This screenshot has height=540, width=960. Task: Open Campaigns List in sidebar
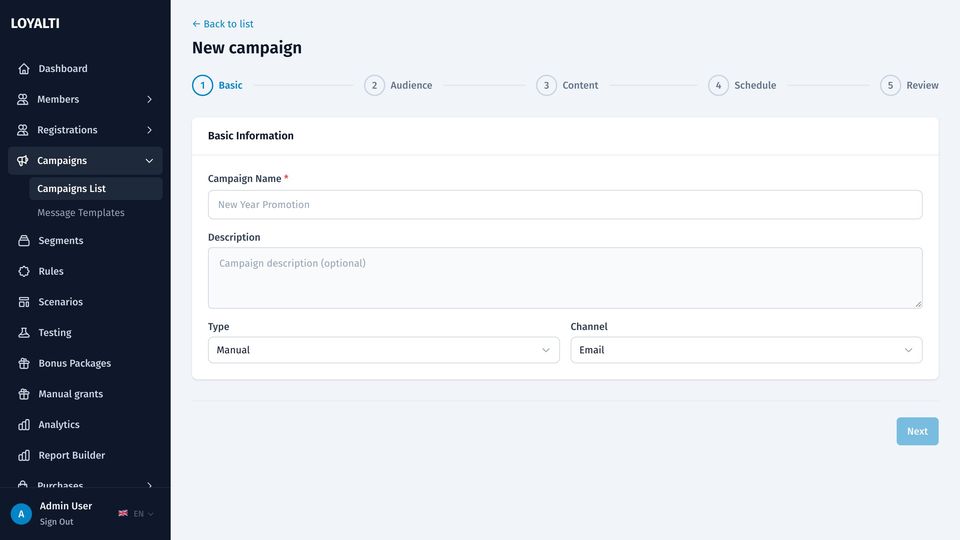(x=96, y=189)
